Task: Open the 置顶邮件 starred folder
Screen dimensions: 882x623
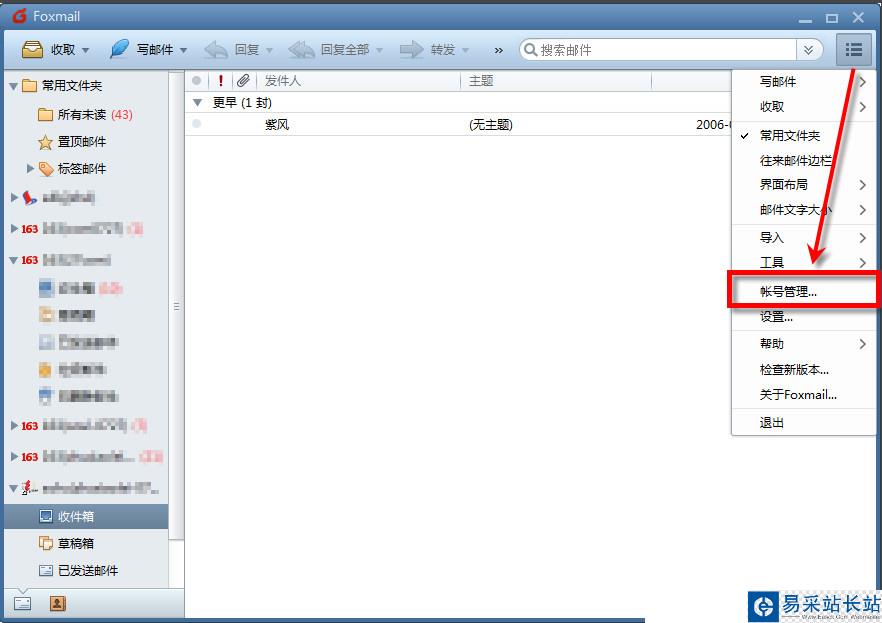Action: coord(82,142)
